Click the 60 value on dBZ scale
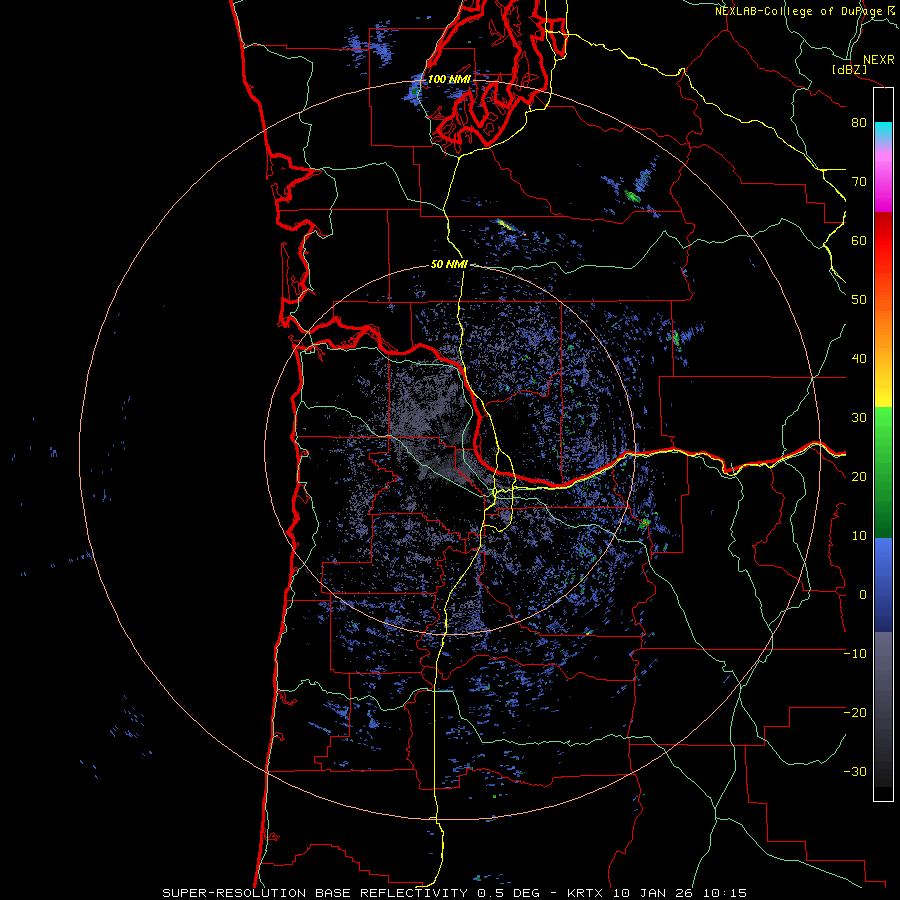This screenshot has height=900, width=900. pyautogui.click(x=859, y=240)
